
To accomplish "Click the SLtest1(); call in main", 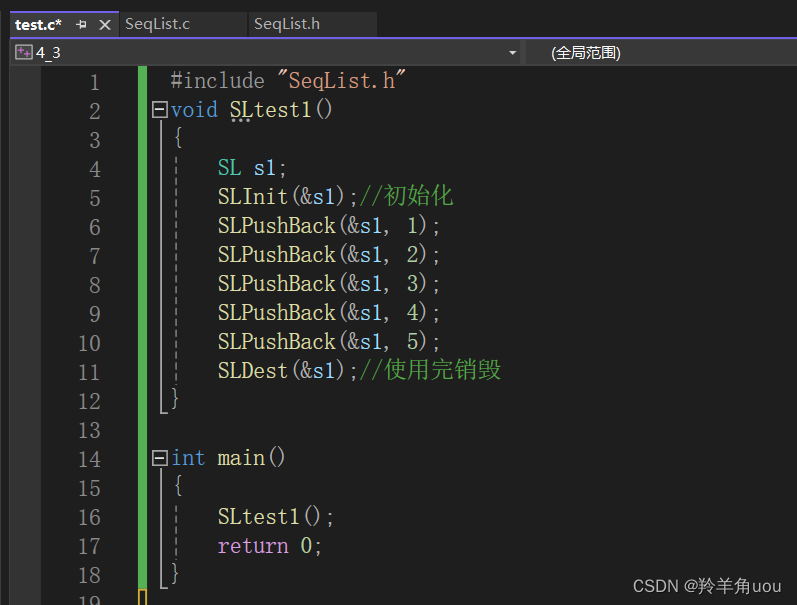I will (275, 517).
